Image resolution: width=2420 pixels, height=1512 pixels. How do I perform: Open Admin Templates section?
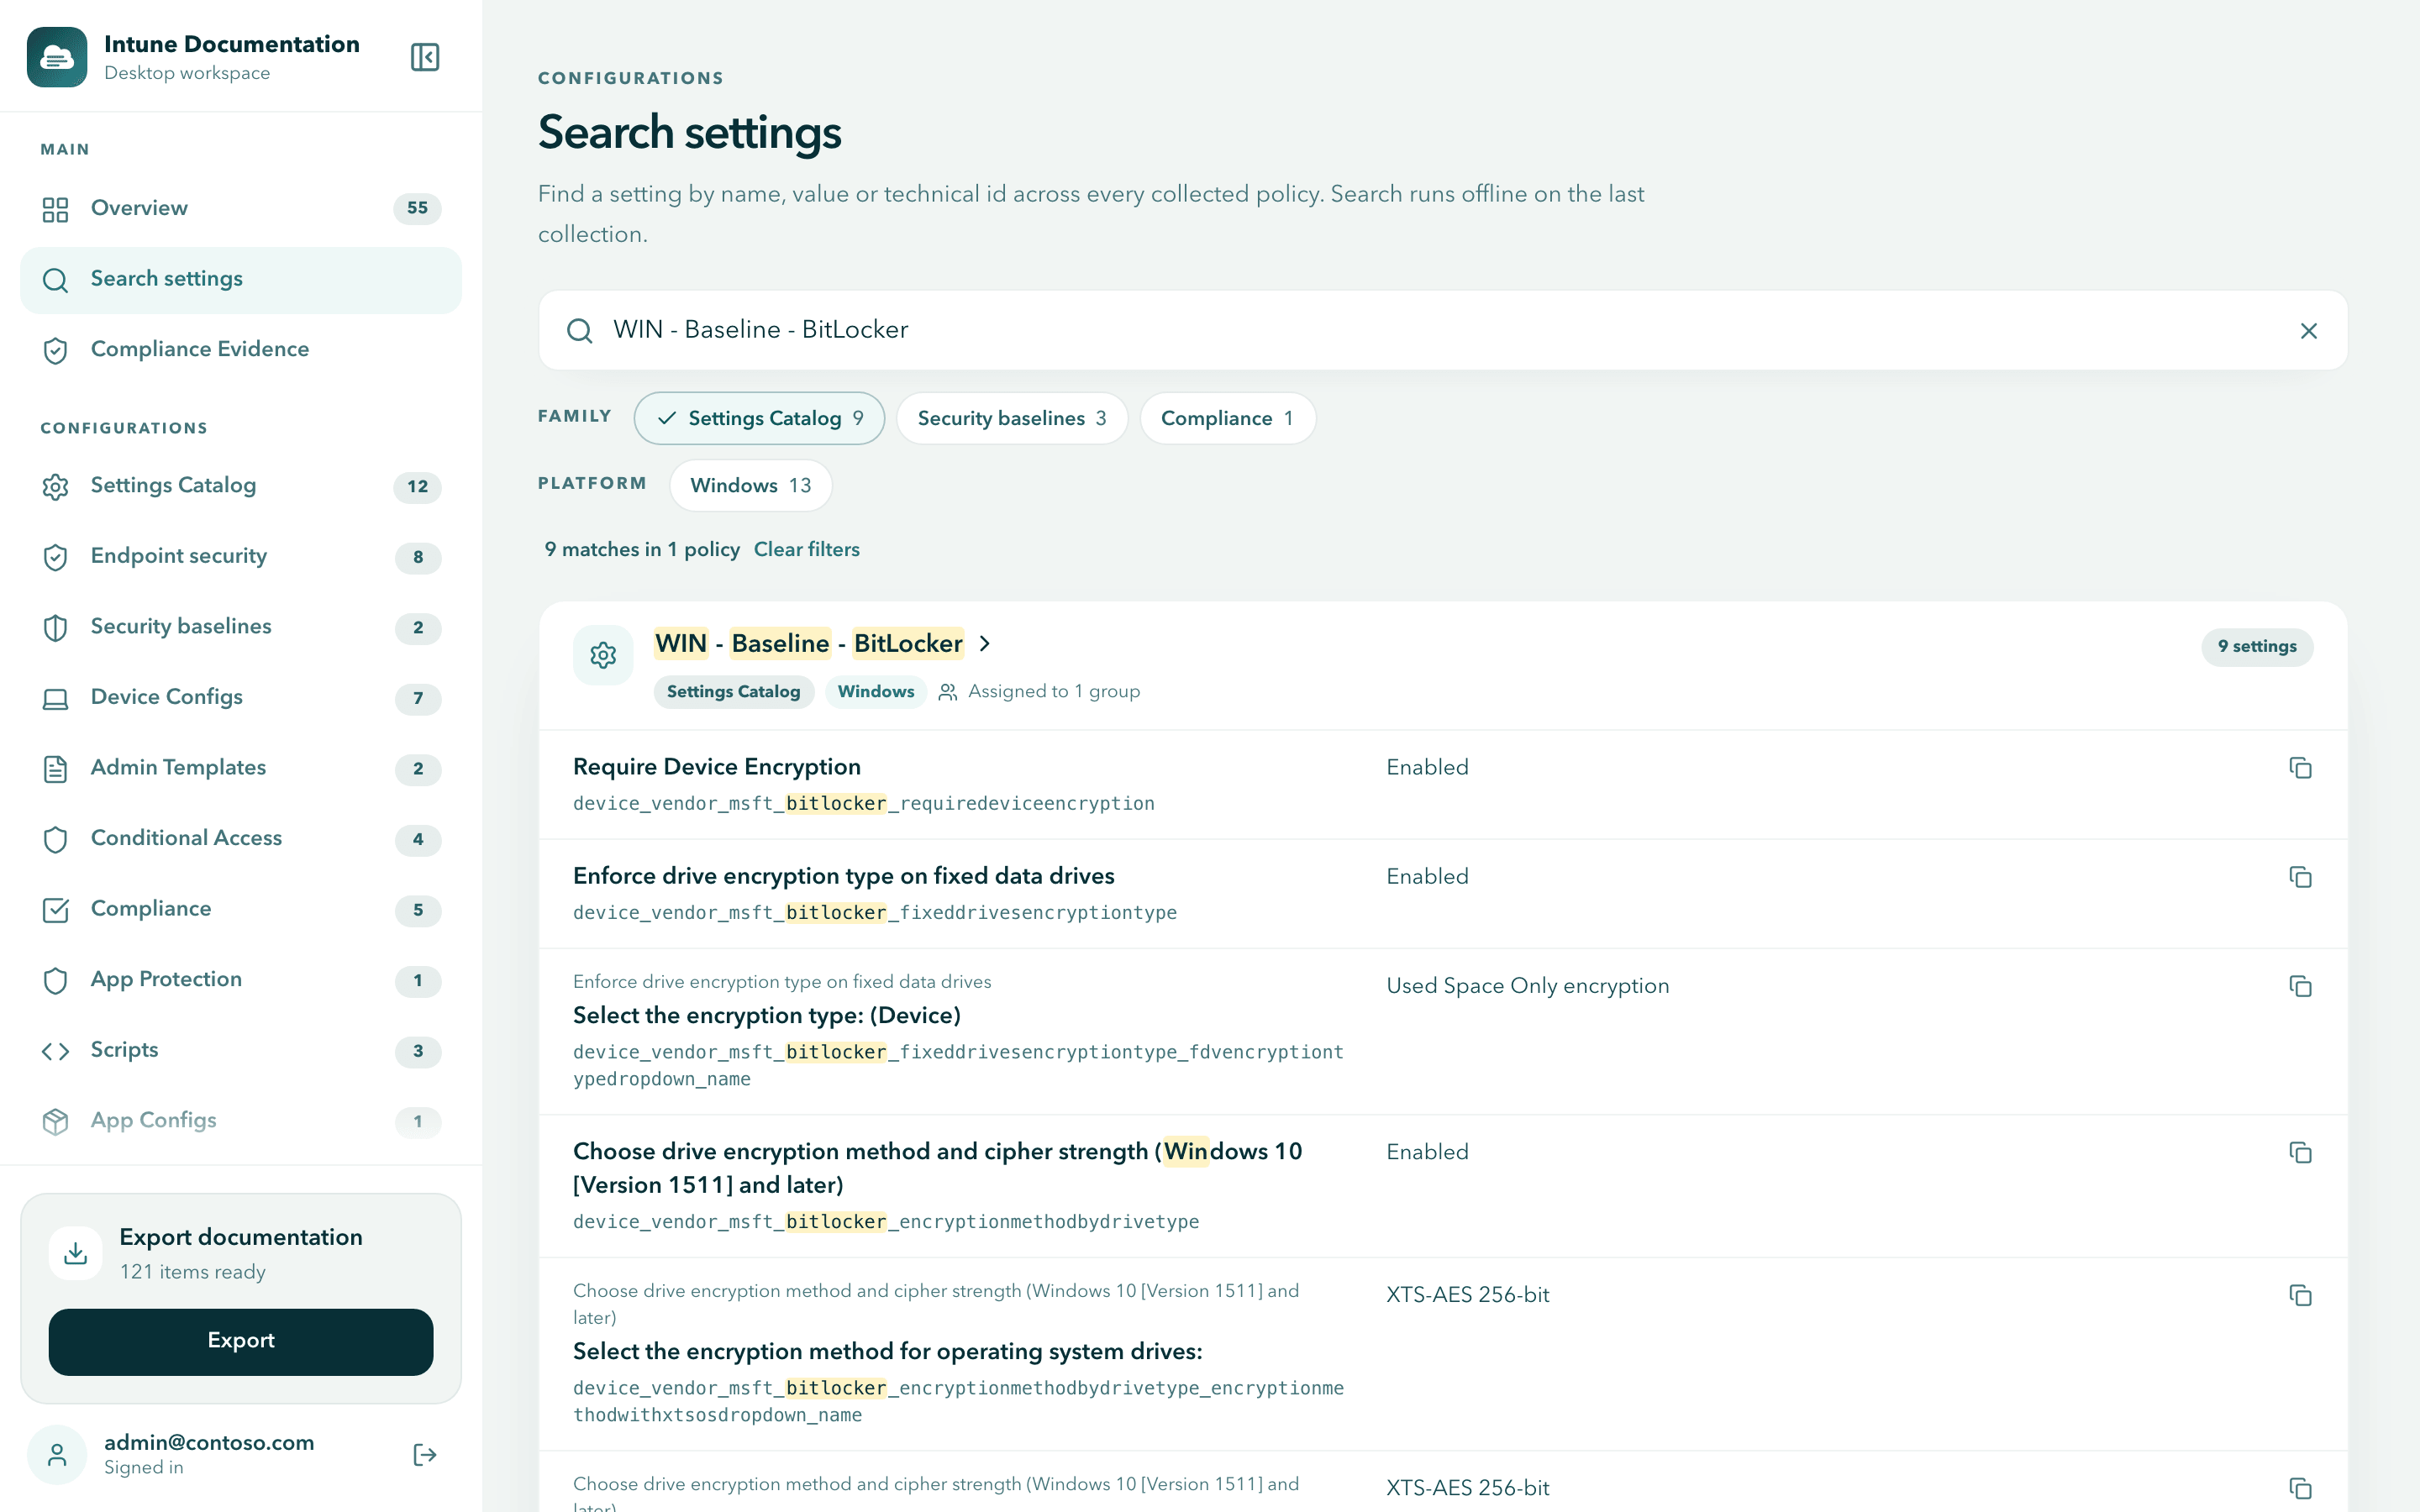pos(241,768)
